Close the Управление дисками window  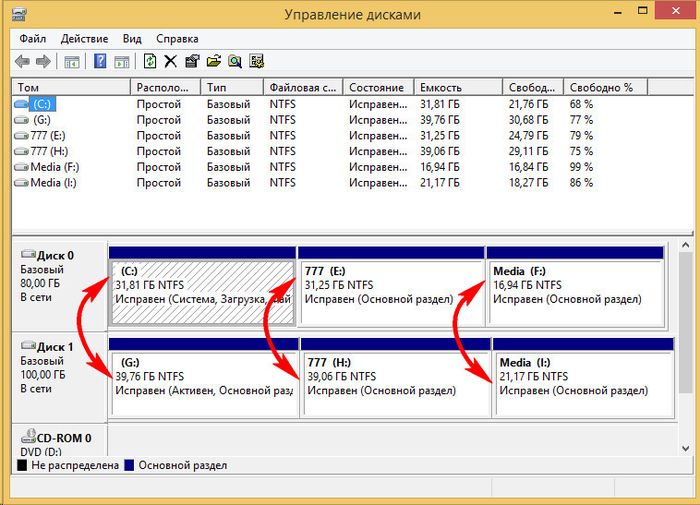tap(676, 11)
